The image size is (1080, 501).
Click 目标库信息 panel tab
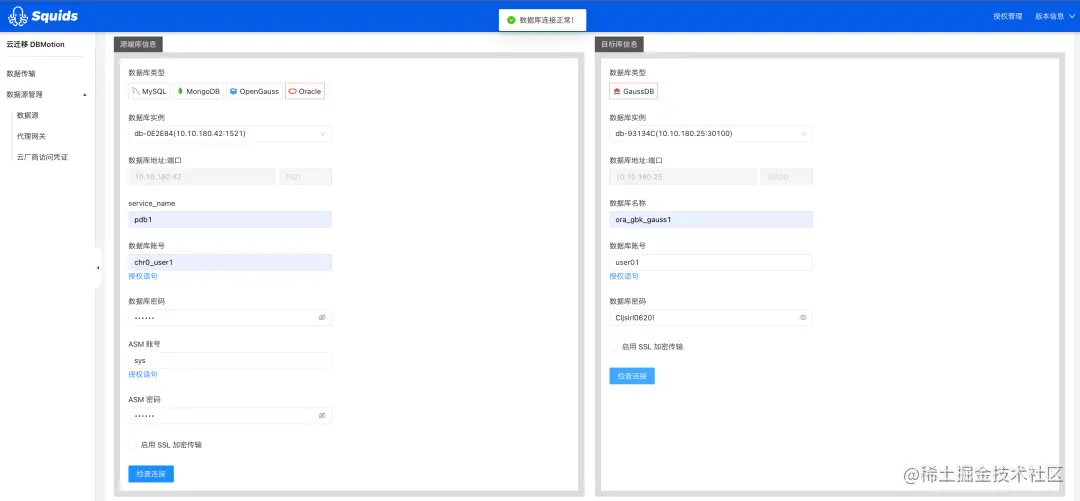click(x=619, y=45)
